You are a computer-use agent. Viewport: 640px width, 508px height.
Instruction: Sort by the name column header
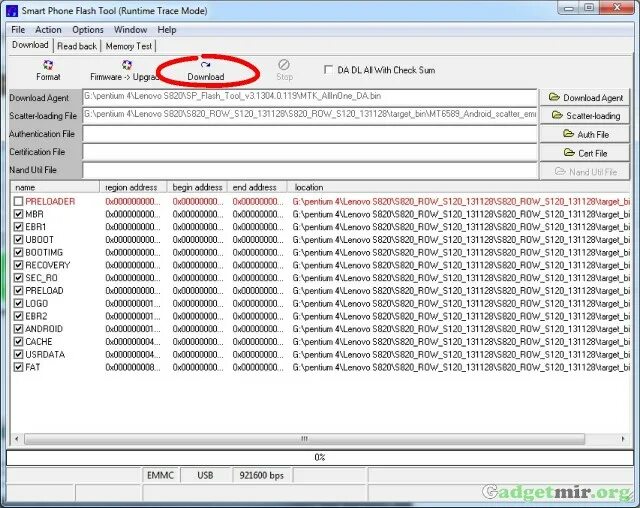coord(55,187)
